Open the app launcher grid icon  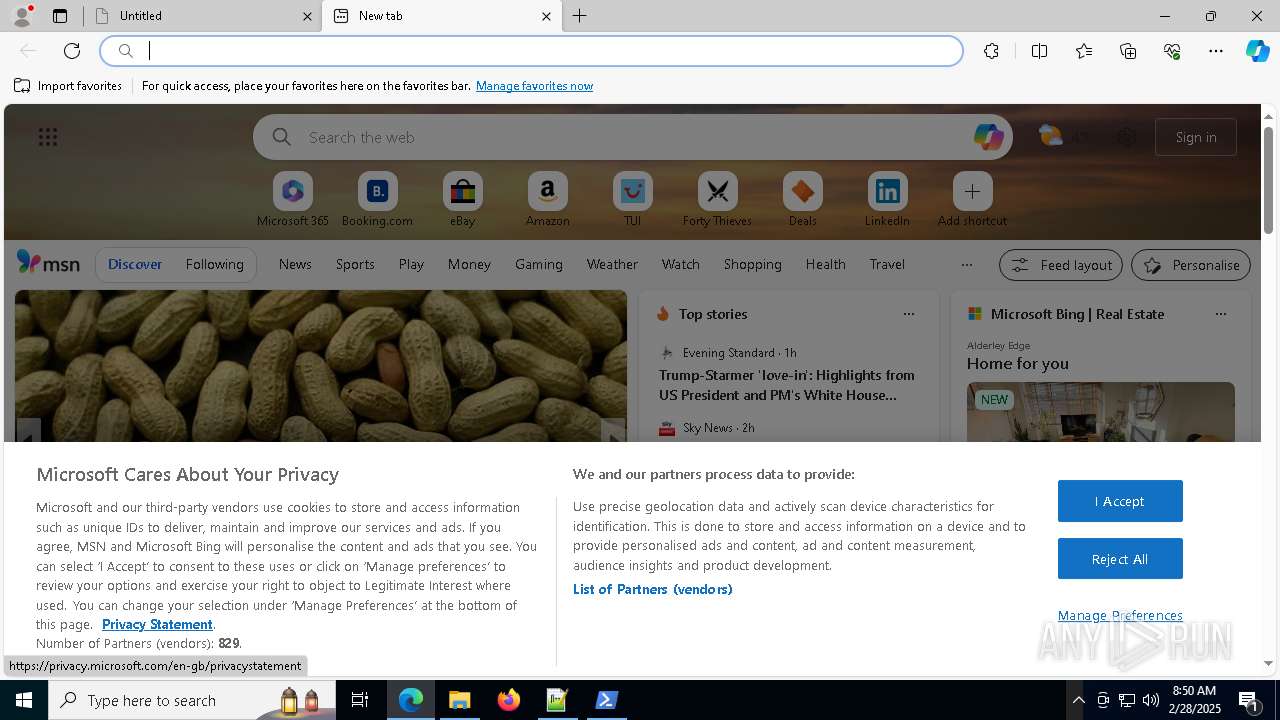47,137
